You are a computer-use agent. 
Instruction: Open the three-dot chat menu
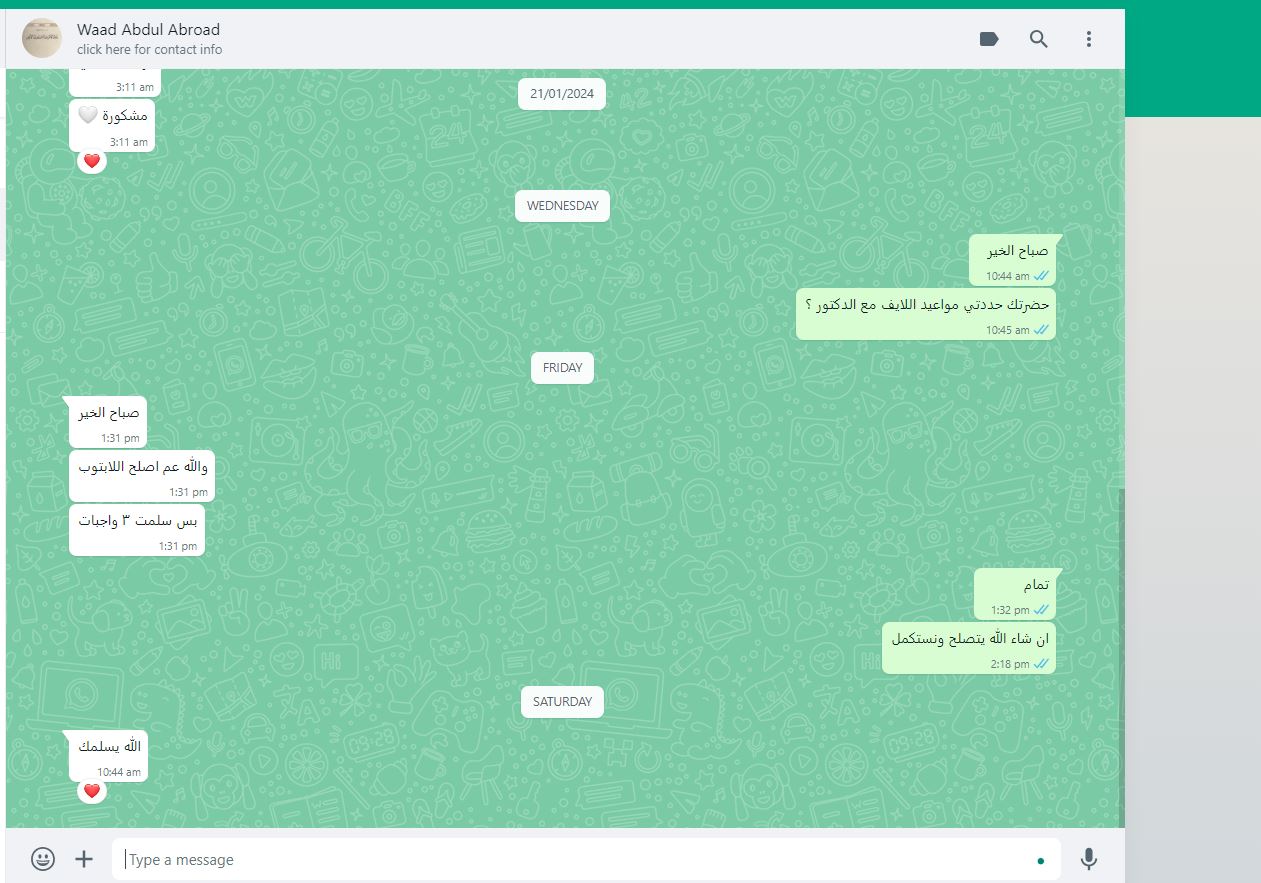tap(1089, 39)
